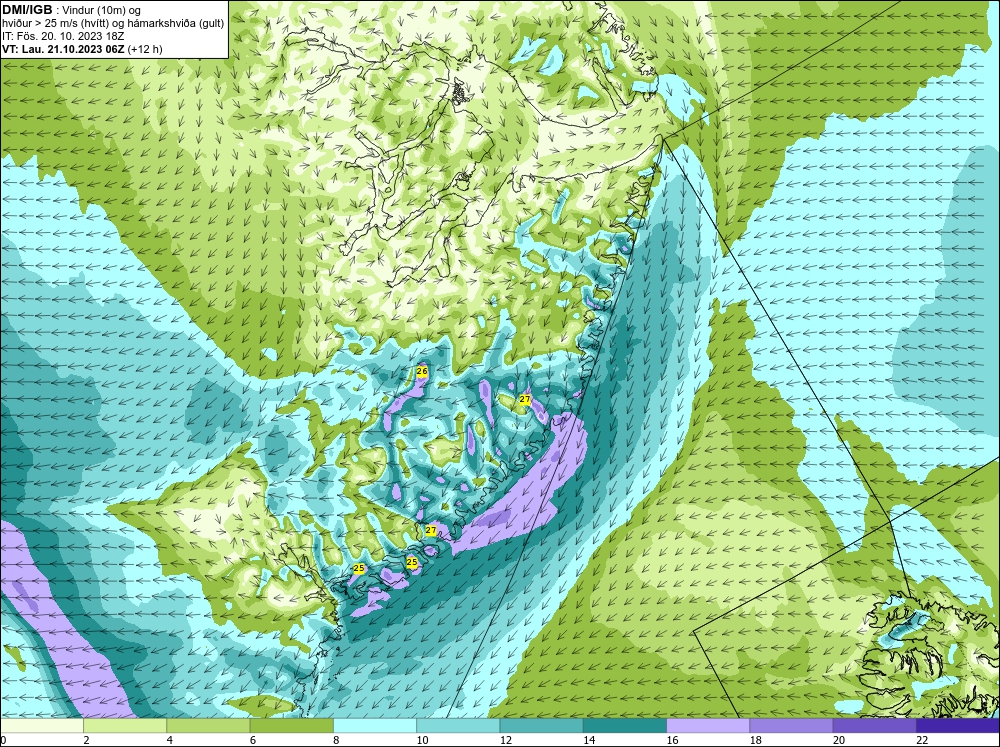This screenshot has height=747, width=1000.
Task: Click the 4–6 m/s green legend swatch
Action: coord(209,726)
